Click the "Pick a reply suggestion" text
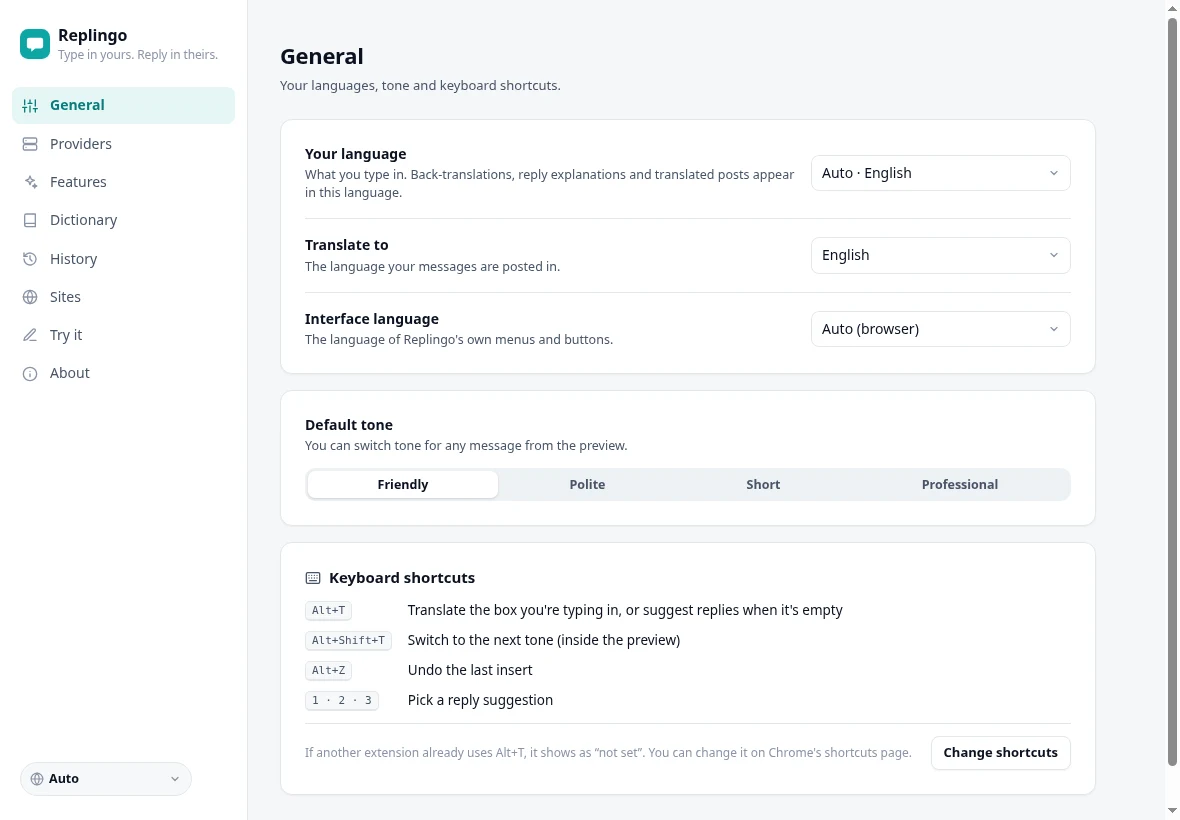Viewport: 1180px width, 820px height. 480,700
